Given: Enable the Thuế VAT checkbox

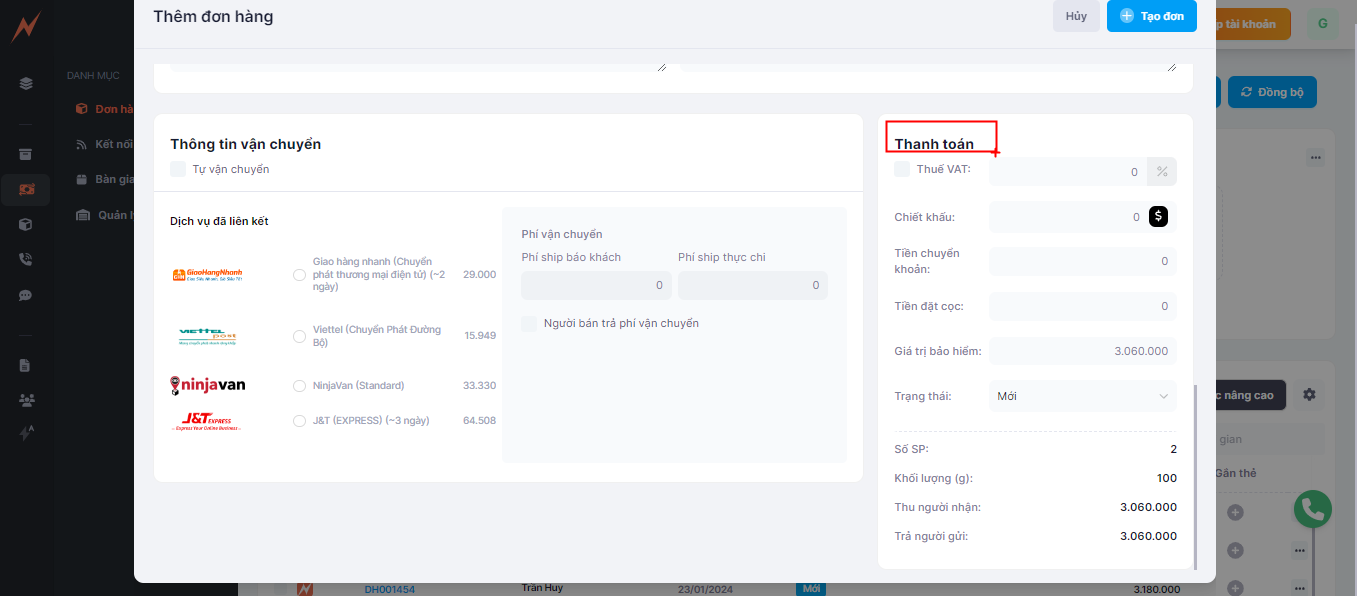Looking at the screenshot, I should coord(902,170).
